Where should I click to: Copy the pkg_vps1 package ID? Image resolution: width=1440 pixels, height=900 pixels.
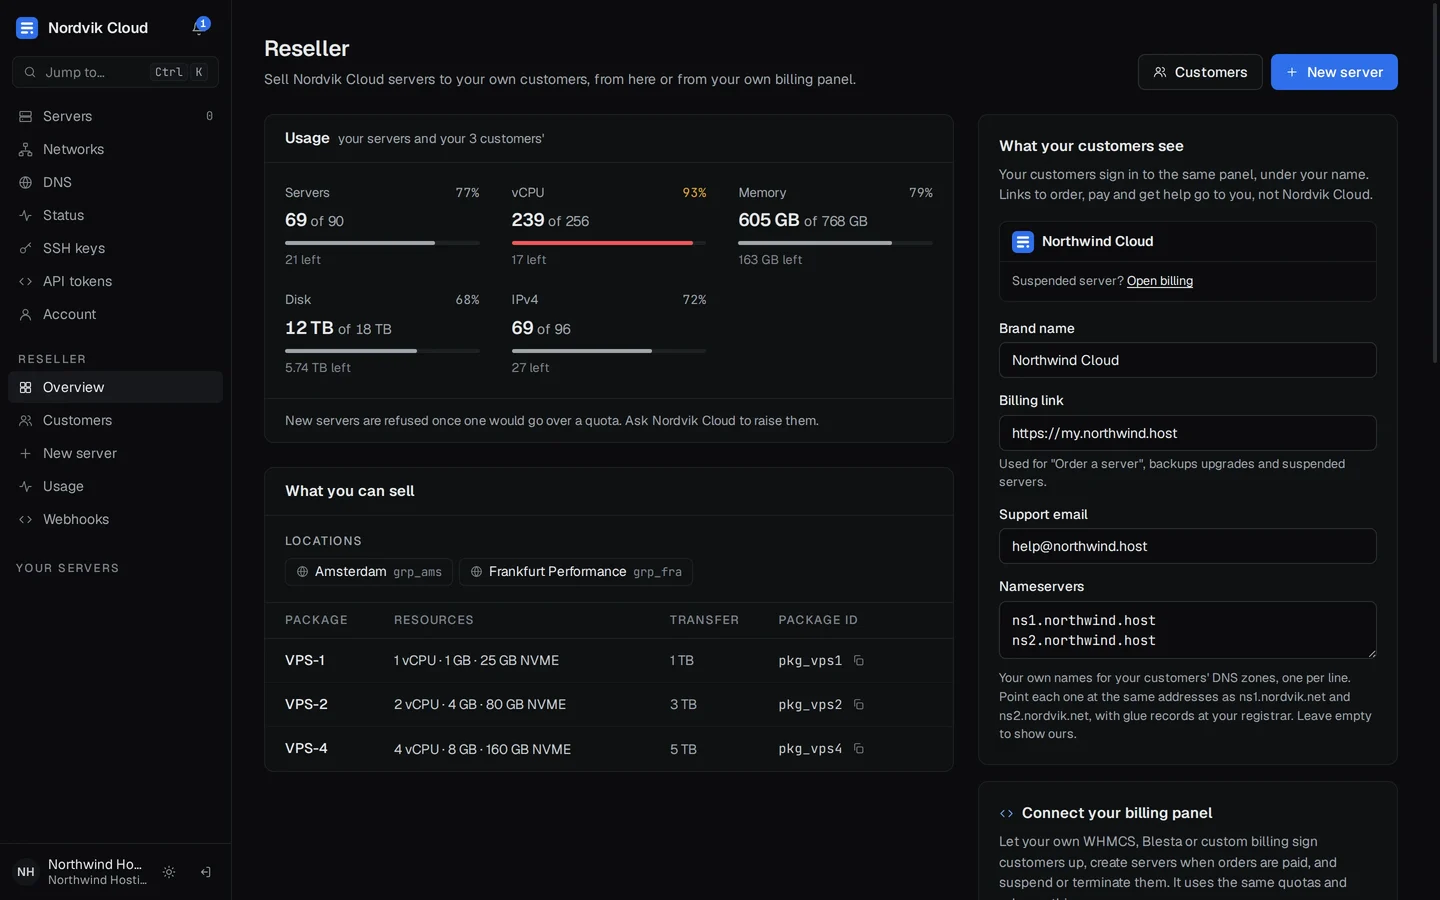[x=858, y=661]
